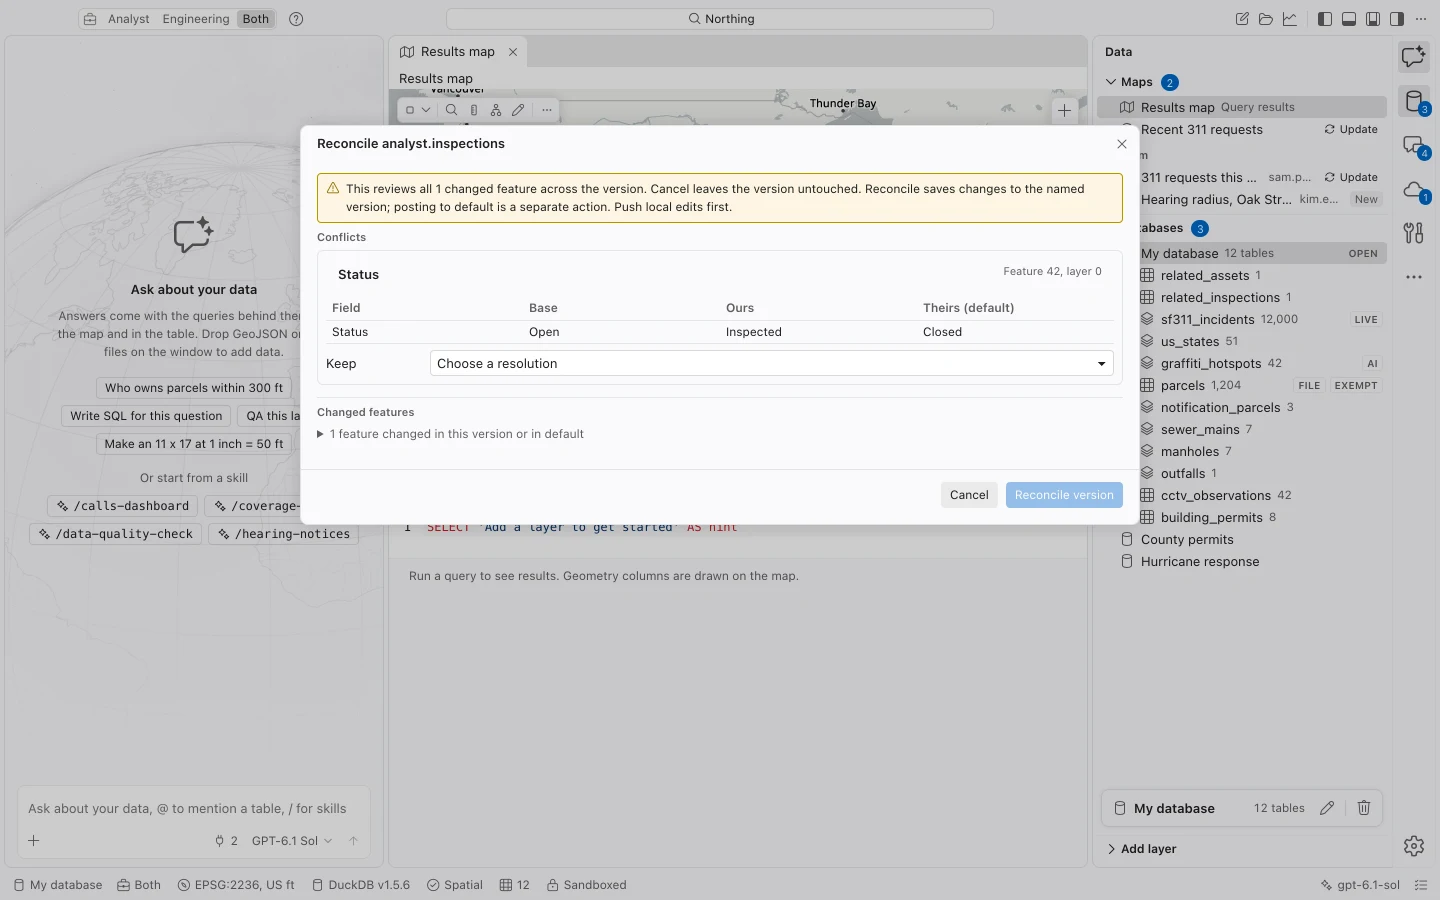The image size is (1440, 900).
Task: Toggle the right sidebar layout icon
Action: point(1397,19)
